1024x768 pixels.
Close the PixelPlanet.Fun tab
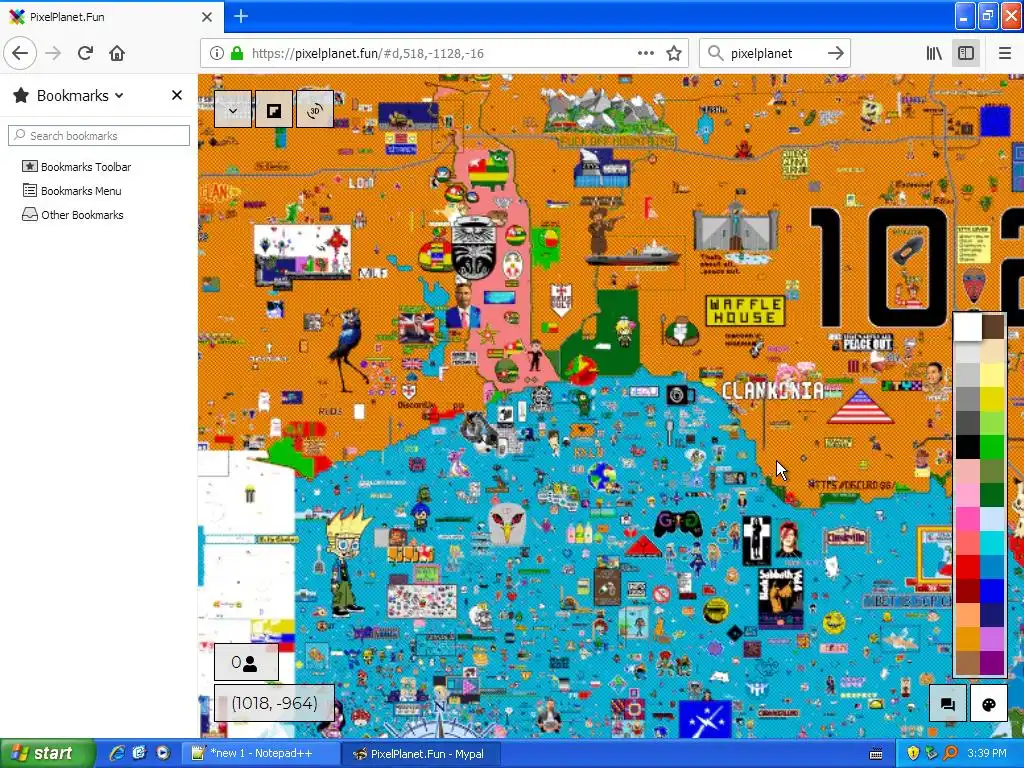pyautogui.click(x=207, y=17)
